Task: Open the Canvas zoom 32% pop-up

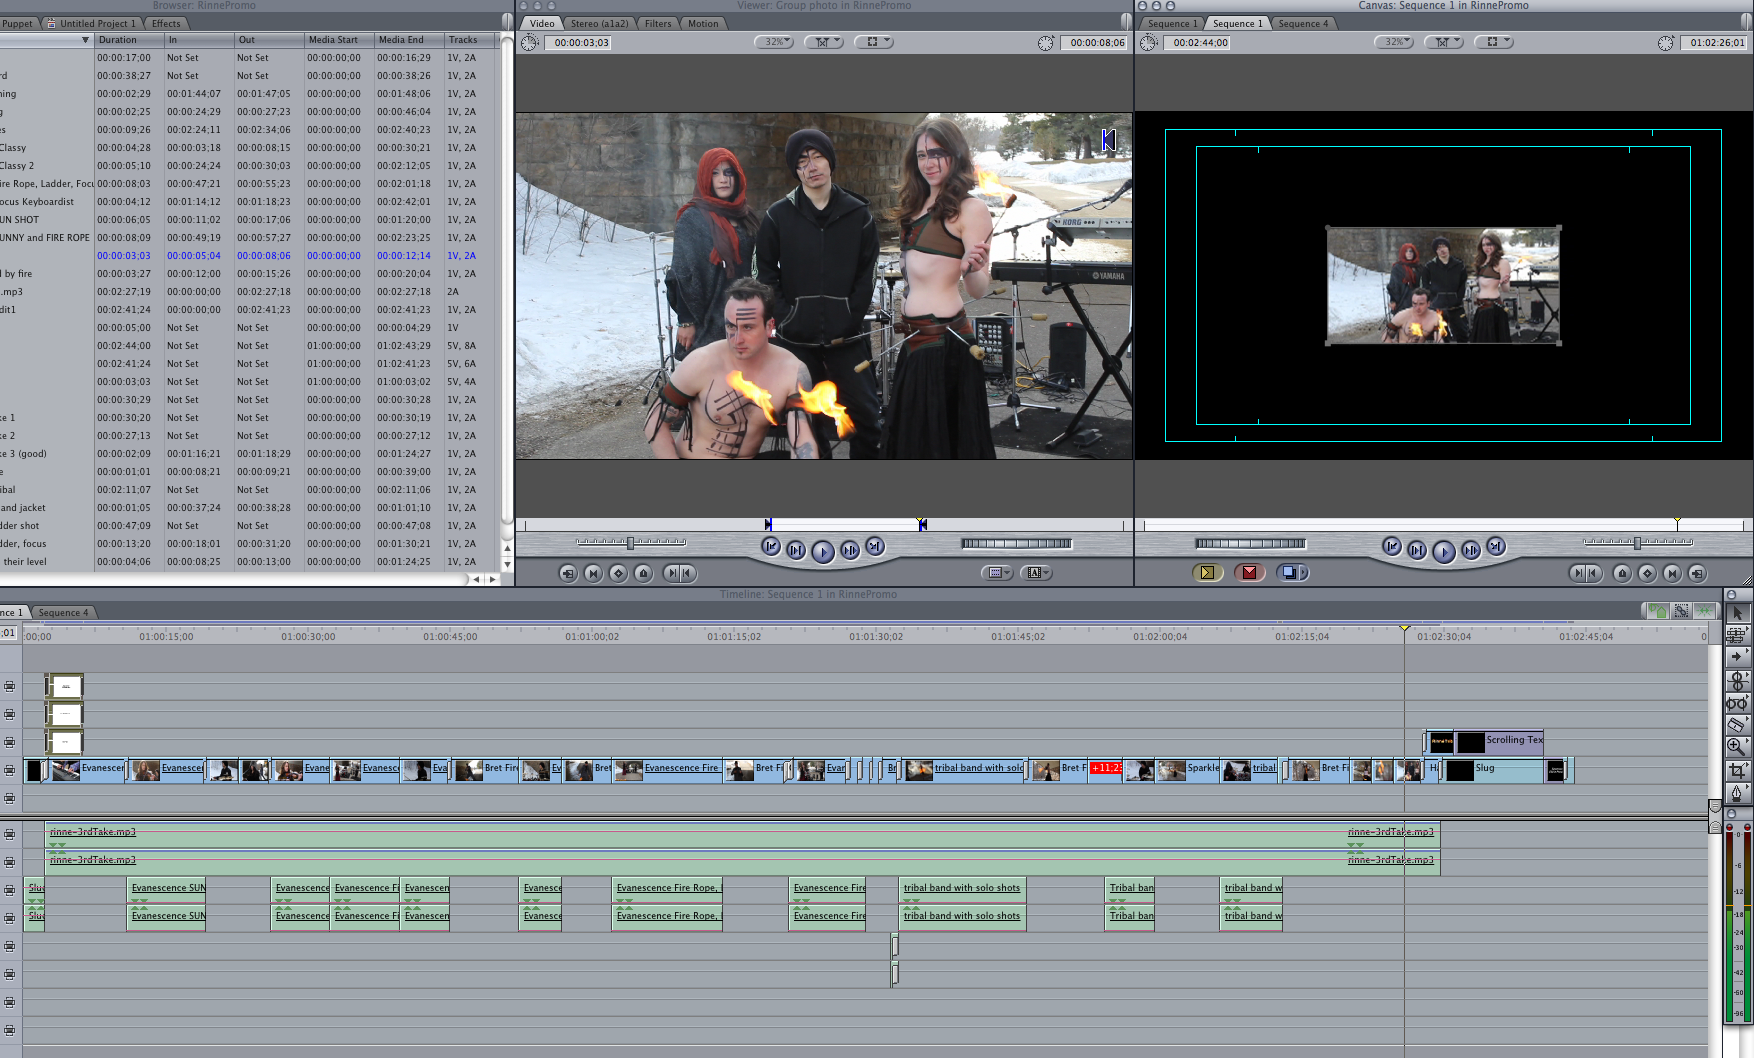Action: click(1394, 42)
